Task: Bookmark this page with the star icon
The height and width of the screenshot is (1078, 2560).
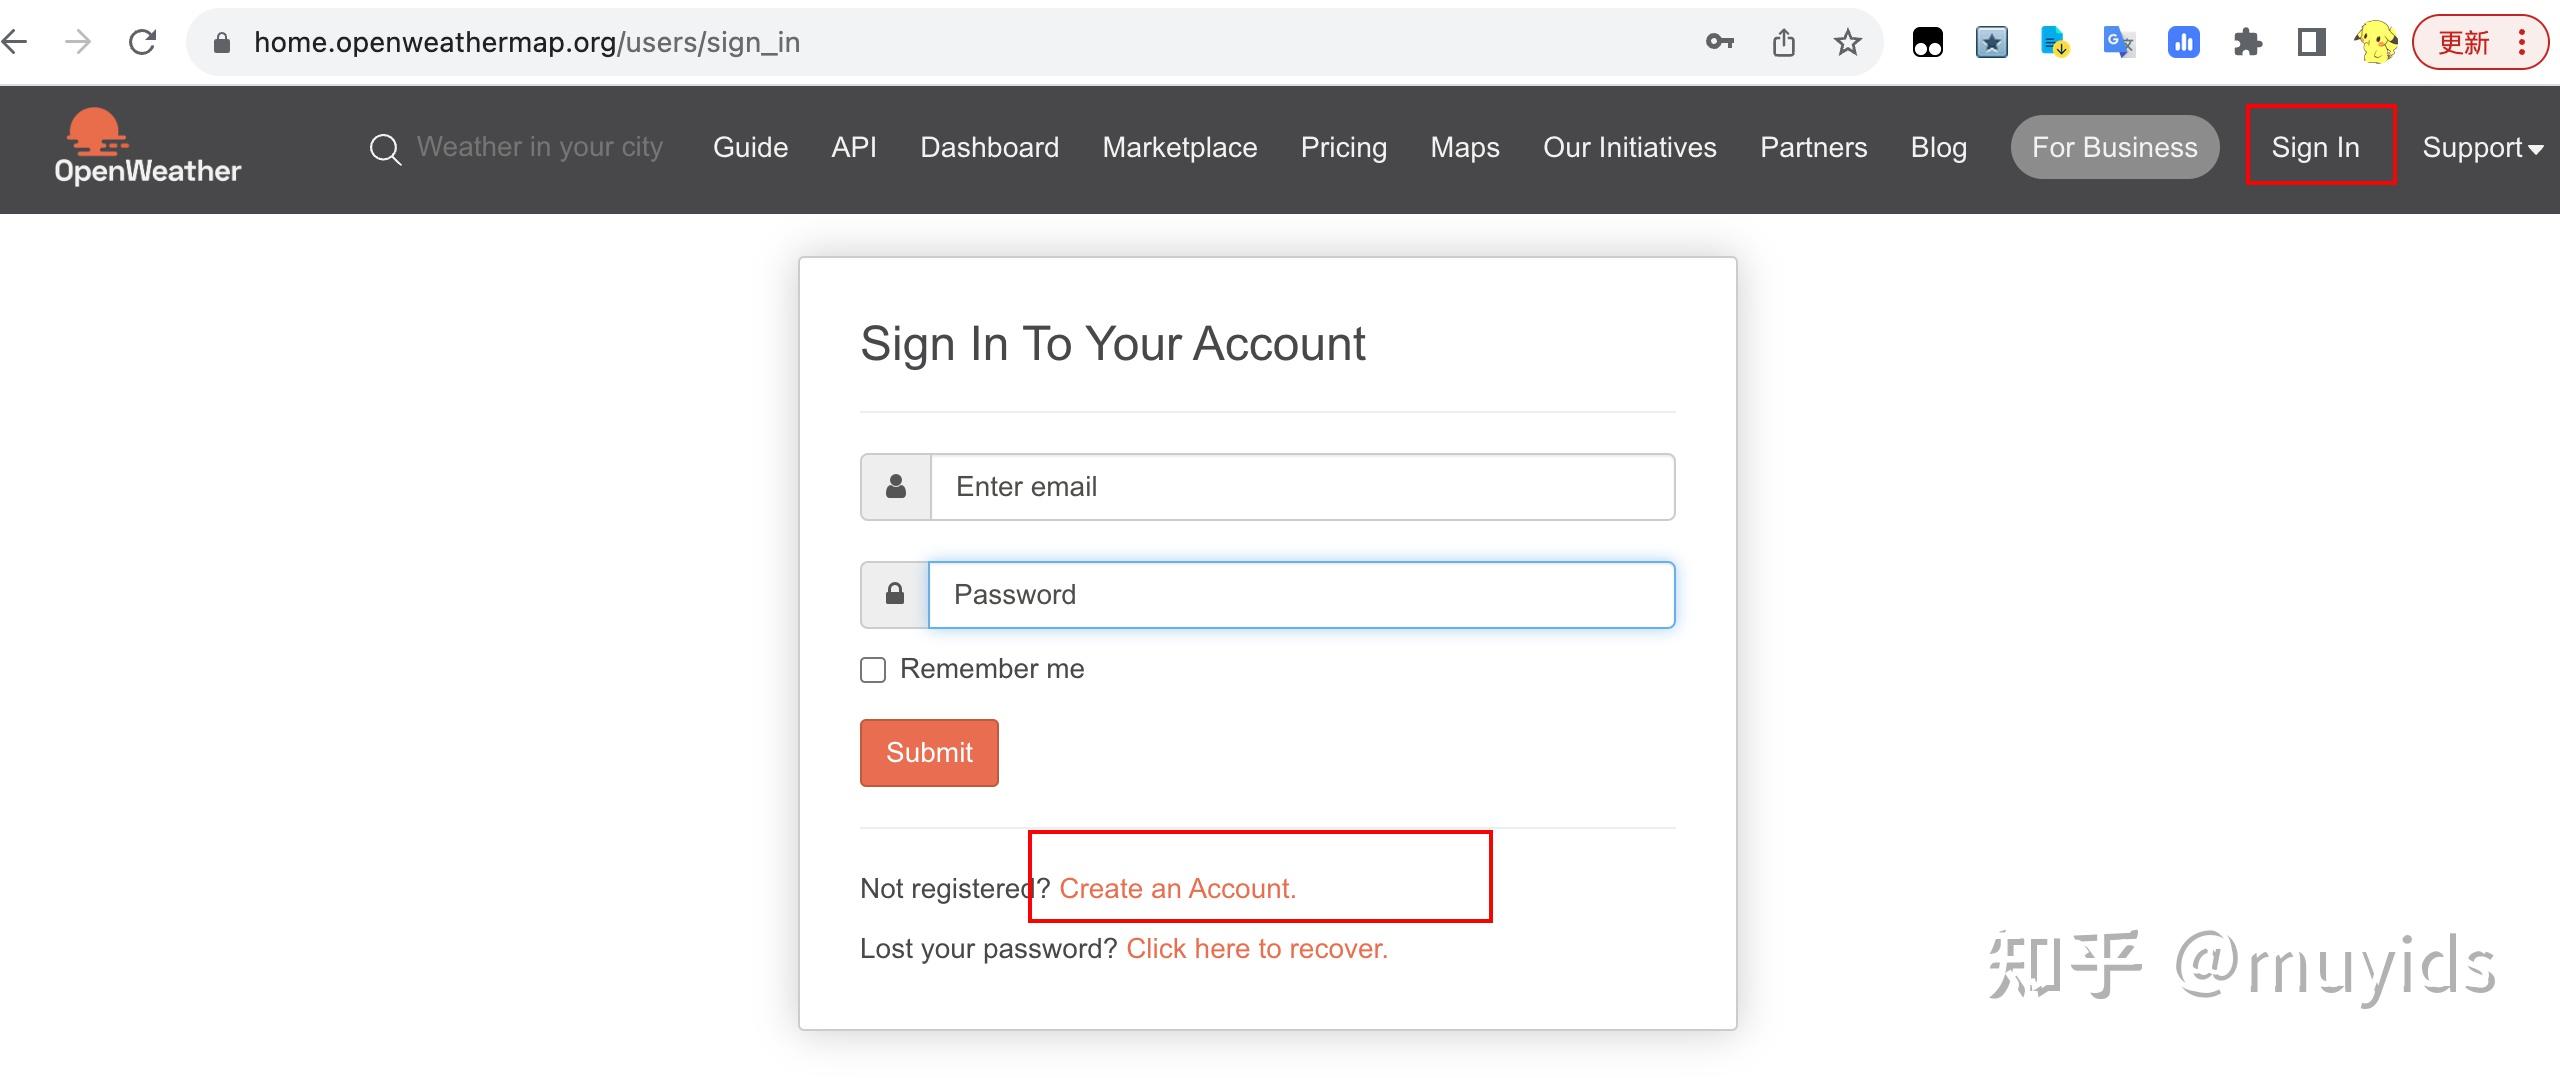Action: 1847,42
